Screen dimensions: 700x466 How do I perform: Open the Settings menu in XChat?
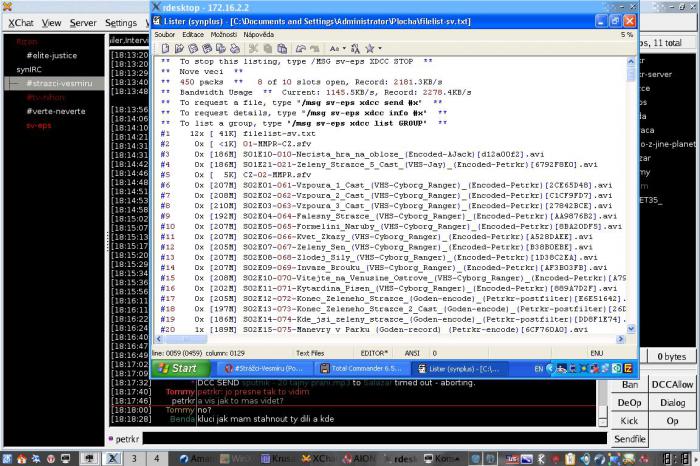(x=121, y=23)
